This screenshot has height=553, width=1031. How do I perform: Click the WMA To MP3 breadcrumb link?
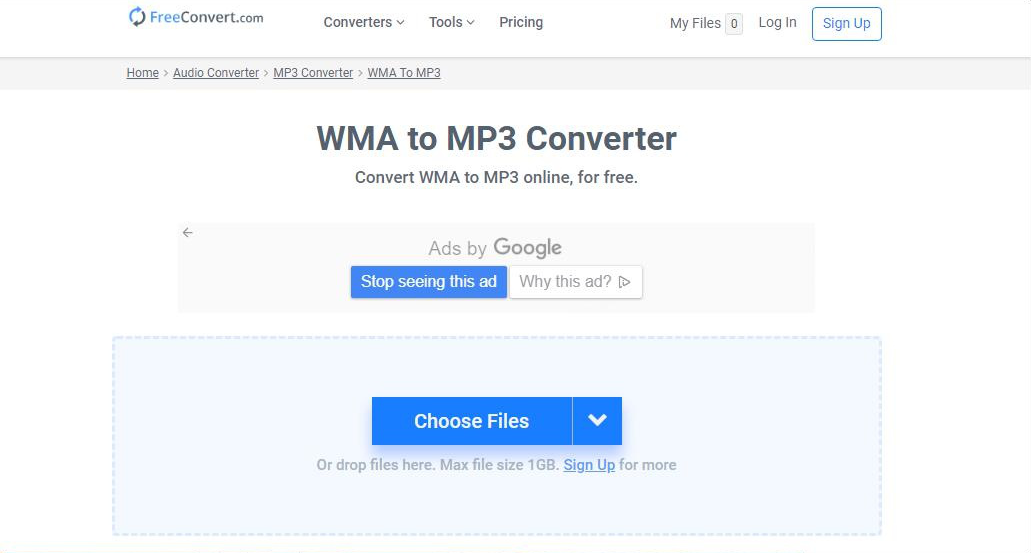tap(404, 73)
